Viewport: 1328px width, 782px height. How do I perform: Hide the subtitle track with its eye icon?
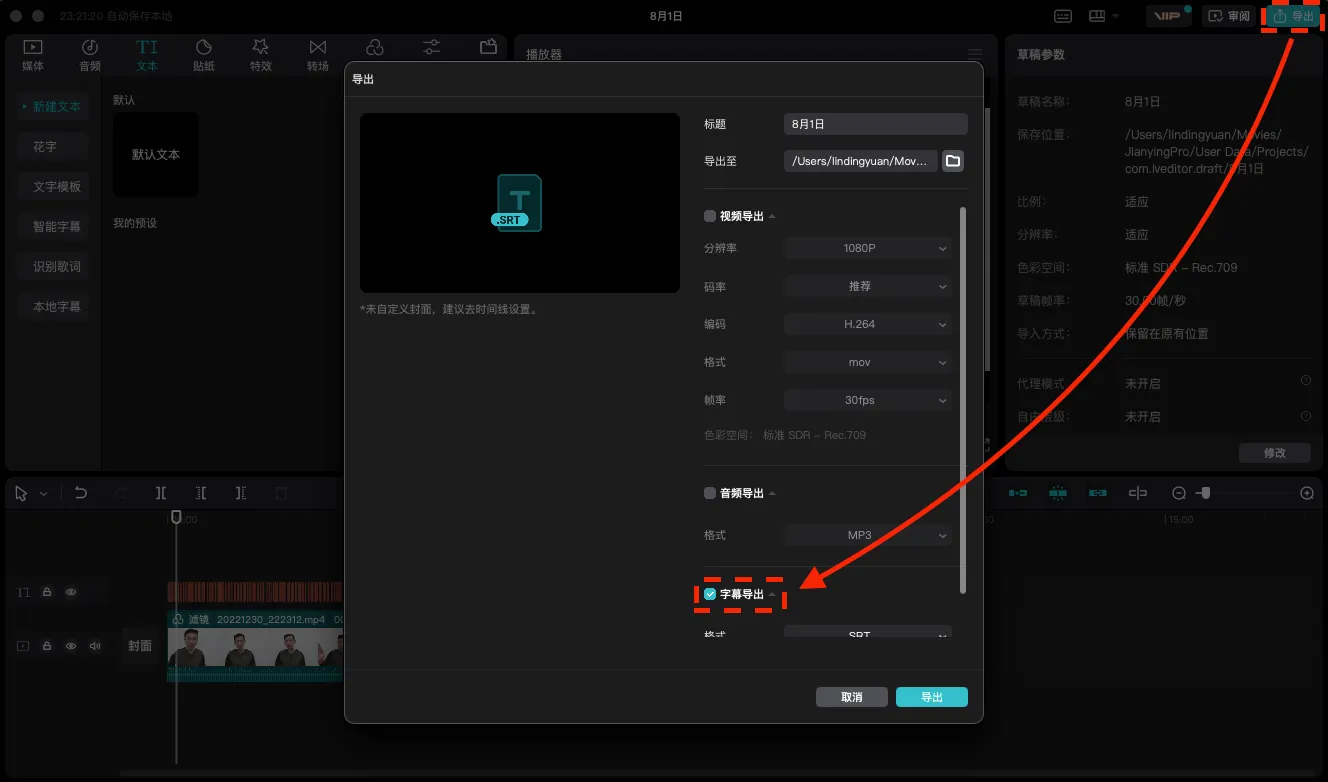click(71, 592)
